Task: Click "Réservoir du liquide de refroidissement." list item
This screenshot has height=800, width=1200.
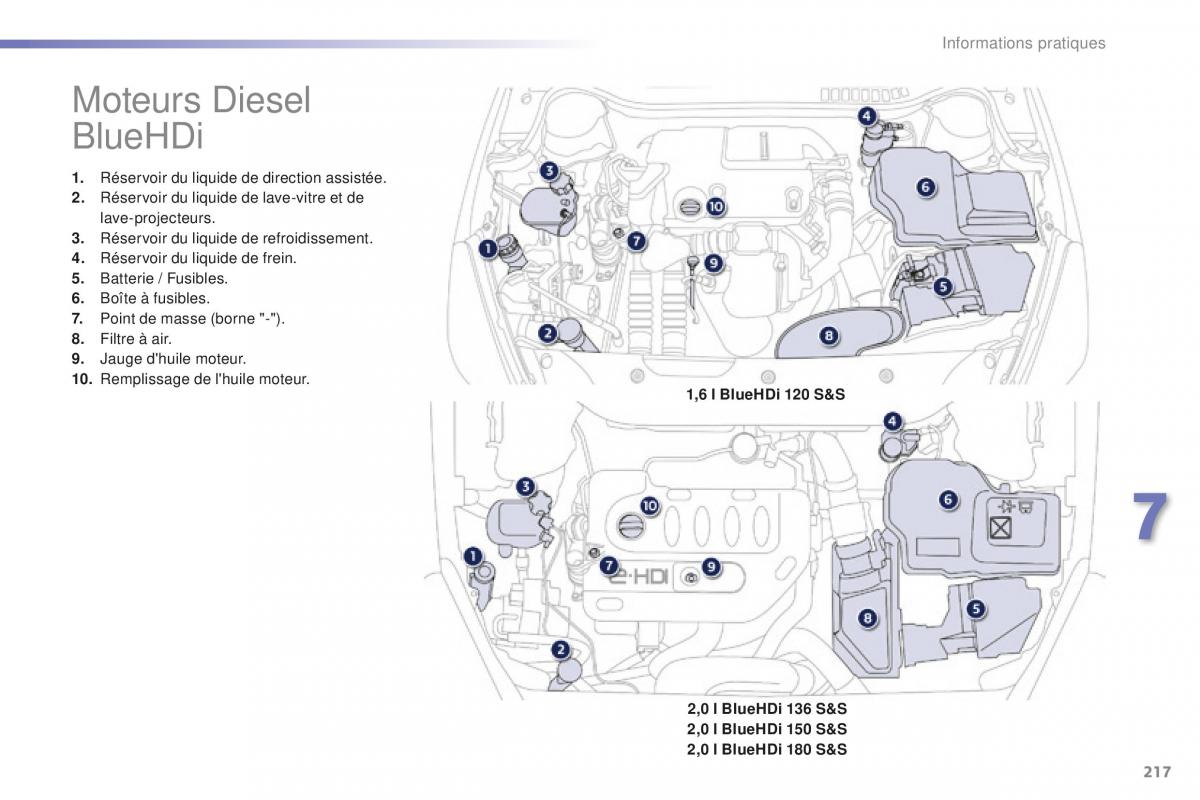Action: click(x=222, y=238)
